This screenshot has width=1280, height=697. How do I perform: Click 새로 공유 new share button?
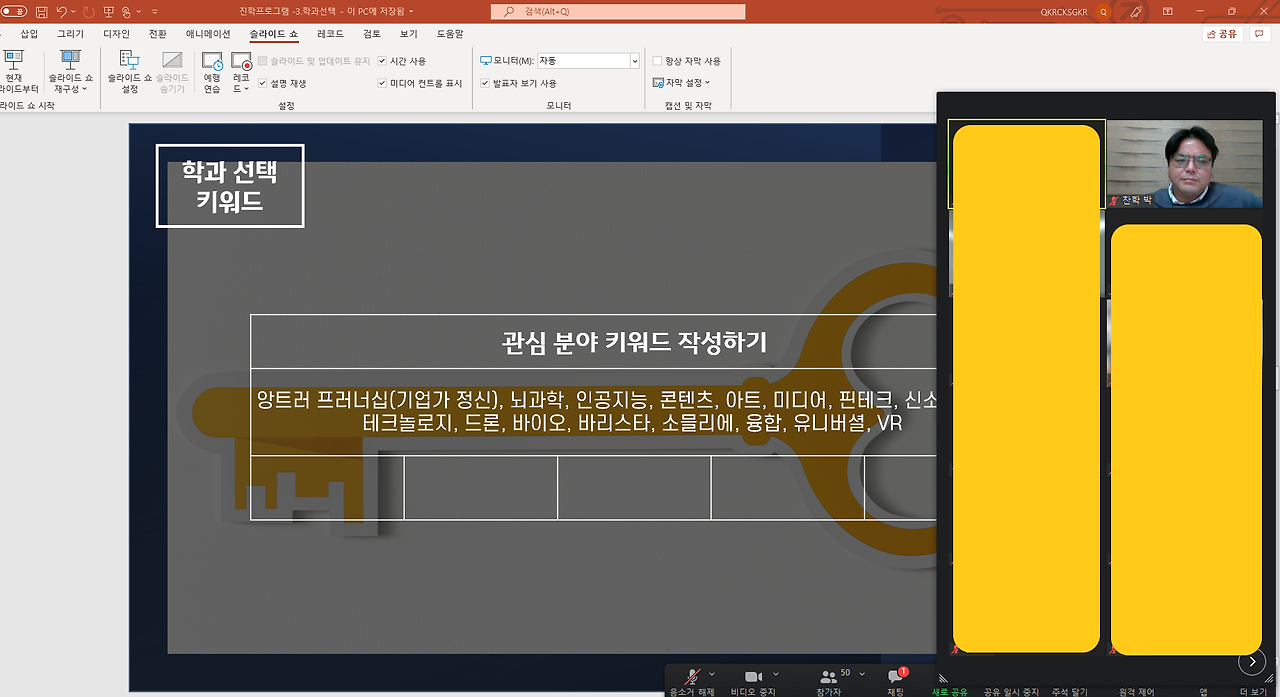949,691
